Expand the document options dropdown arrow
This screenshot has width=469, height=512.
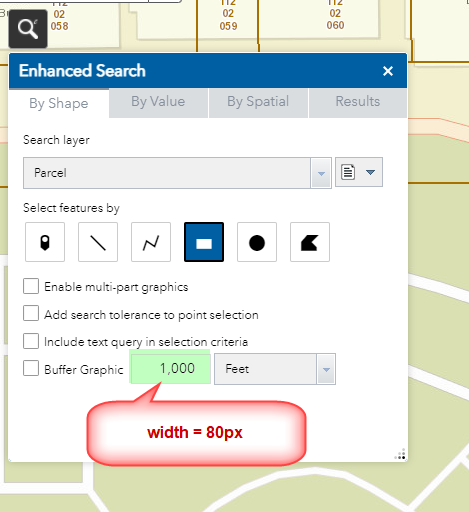coord(370,172)
